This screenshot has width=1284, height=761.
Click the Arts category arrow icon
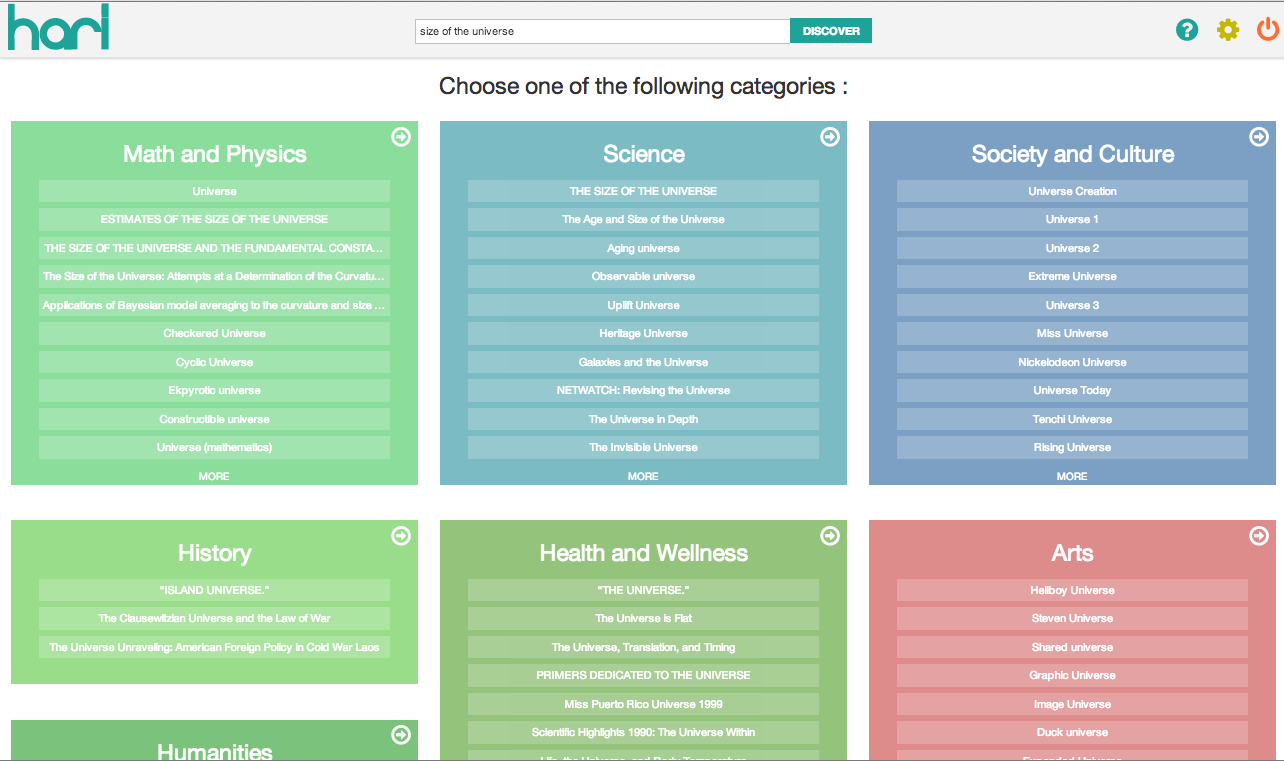tap(1259, 536)
